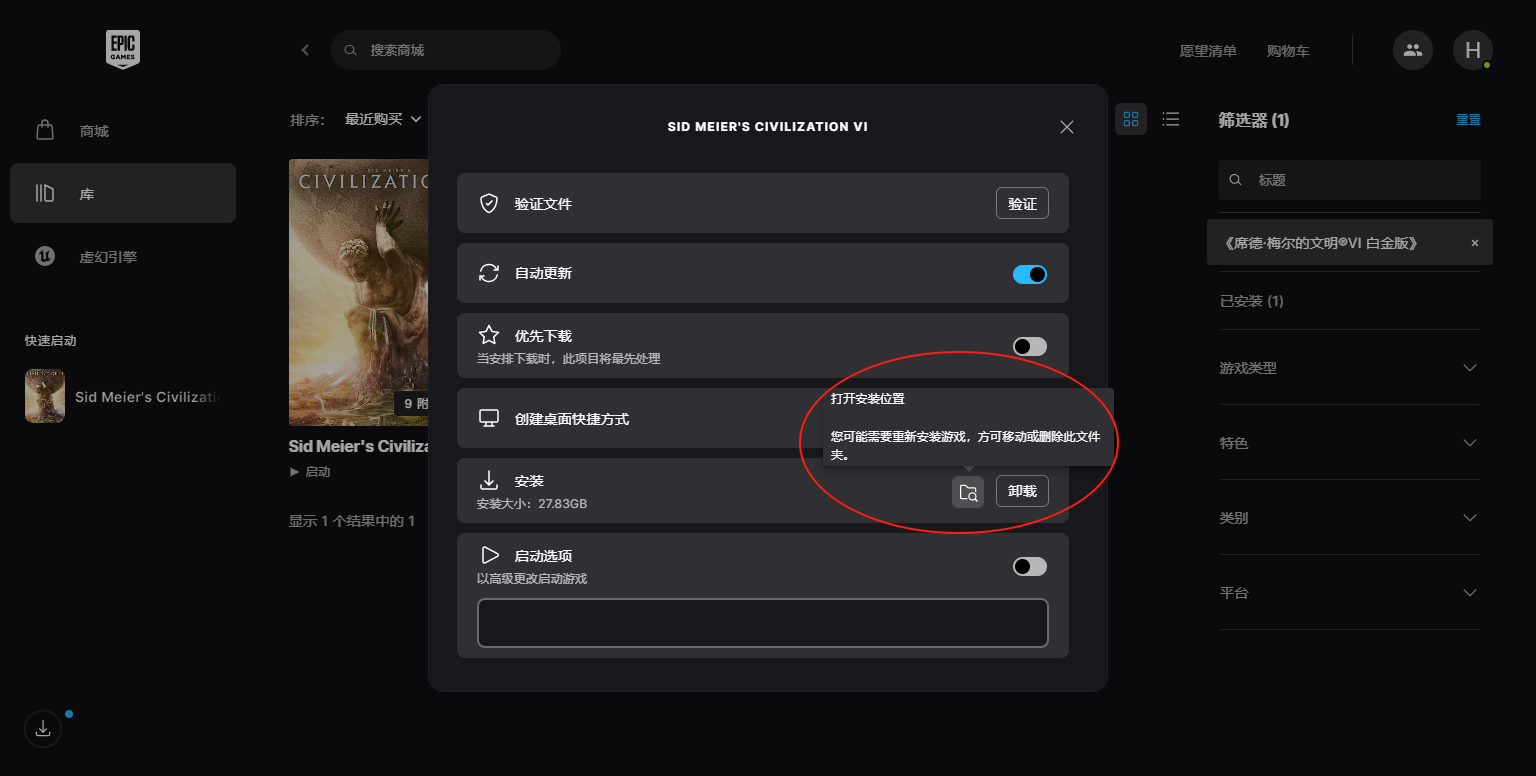Open 虚幻引擎 in sidebar

coord(123,256)
